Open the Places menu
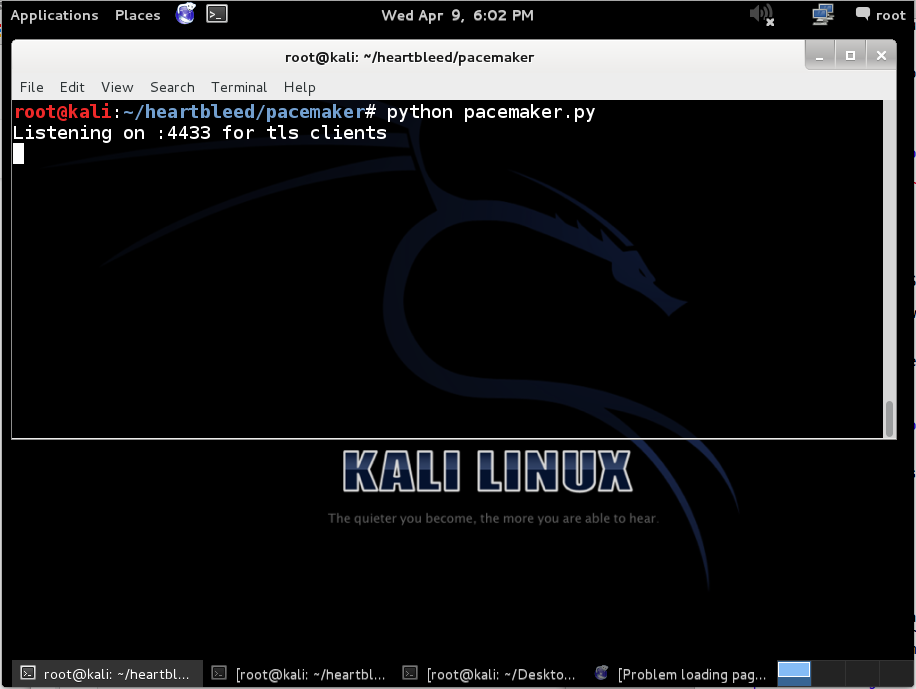The width and height of the screenshot is (916, 689). 137,15
